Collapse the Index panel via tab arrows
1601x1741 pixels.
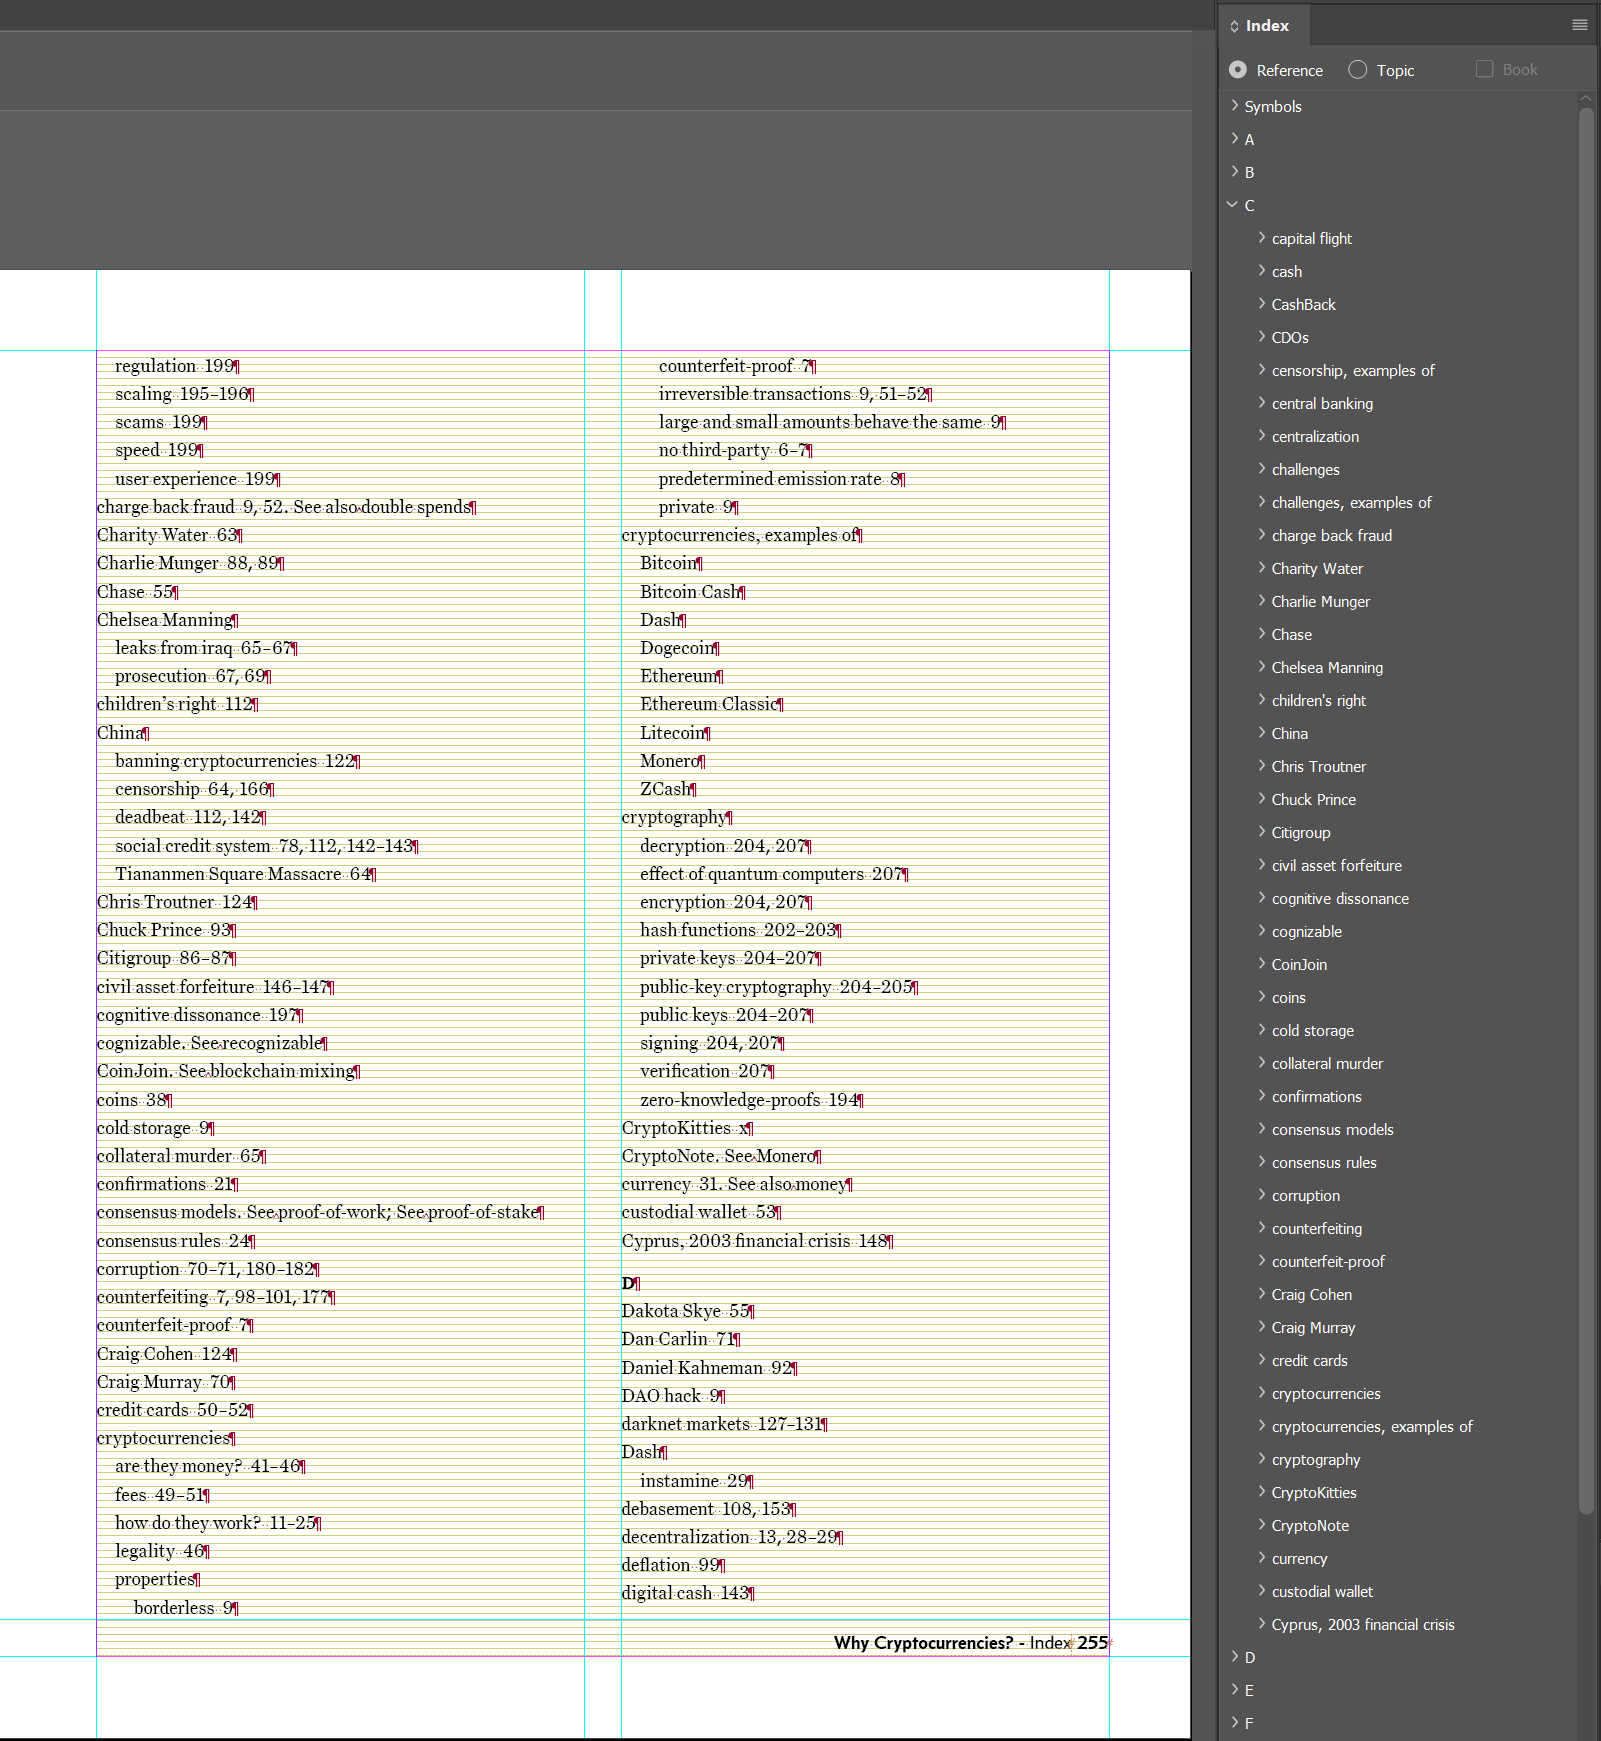click(x=1234, y=26)
